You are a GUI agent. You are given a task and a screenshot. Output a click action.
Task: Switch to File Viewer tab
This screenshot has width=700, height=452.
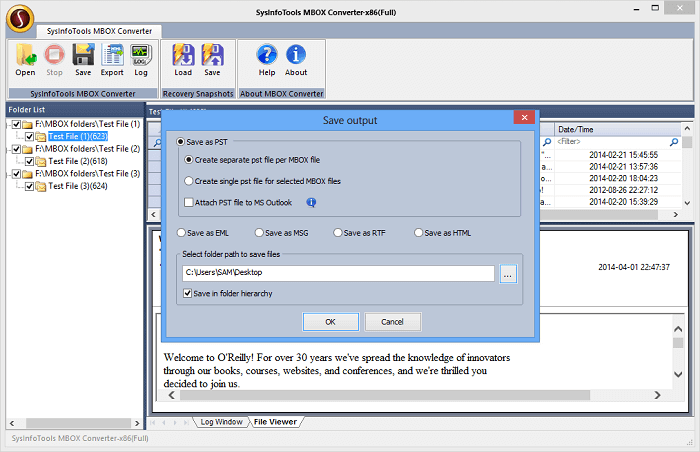tap(275, 422)
